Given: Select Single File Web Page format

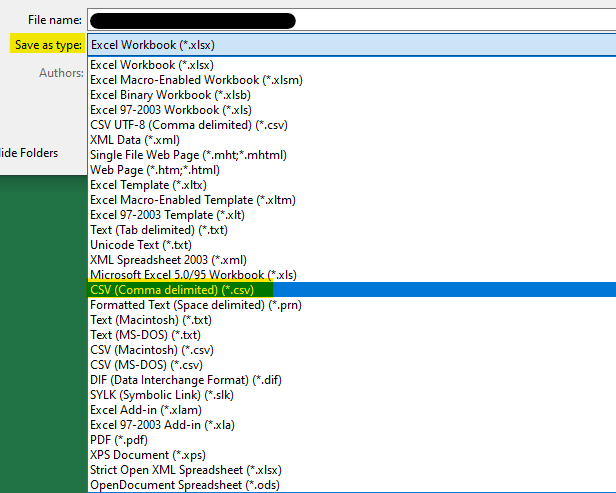Looking at the screenshot, I should 188,155.
